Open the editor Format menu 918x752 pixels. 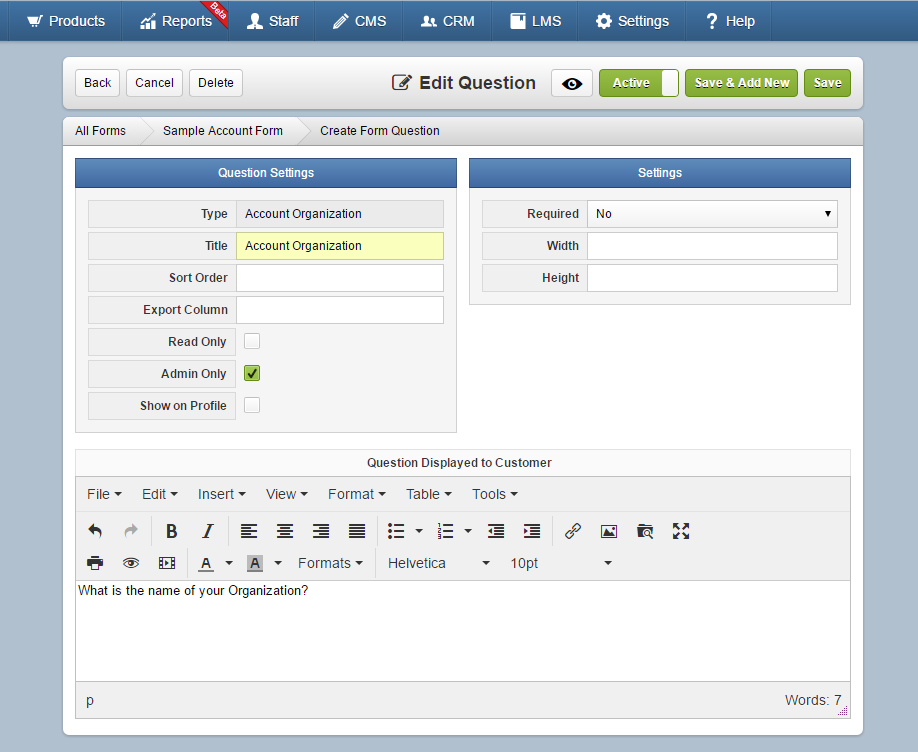[357, 494]
